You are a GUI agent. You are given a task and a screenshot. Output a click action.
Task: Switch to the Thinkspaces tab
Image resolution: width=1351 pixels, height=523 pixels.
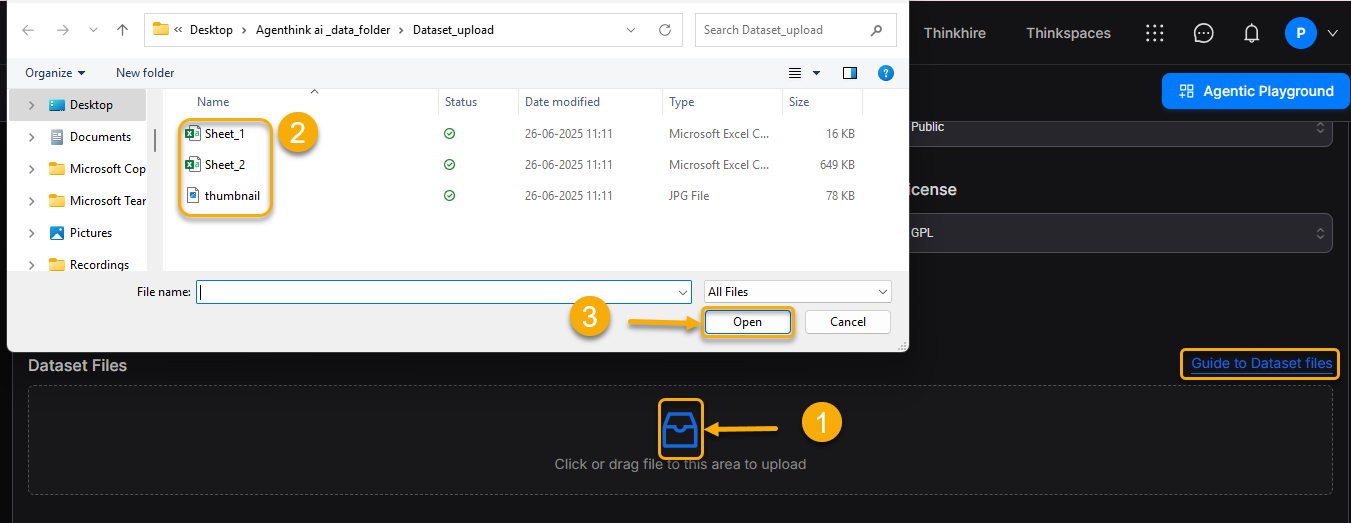point(1068,33)
